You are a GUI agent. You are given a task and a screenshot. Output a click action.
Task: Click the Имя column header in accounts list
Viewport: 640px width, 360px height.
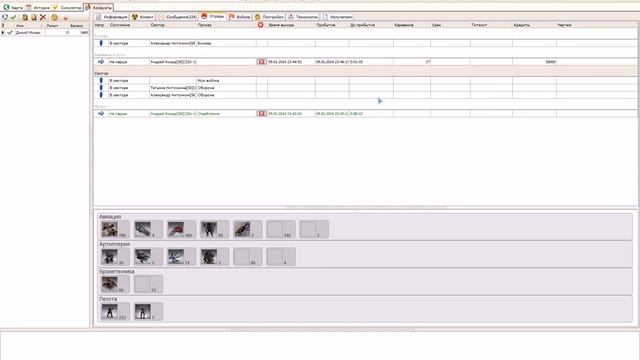pyautogui.click(x=29, y=25)
